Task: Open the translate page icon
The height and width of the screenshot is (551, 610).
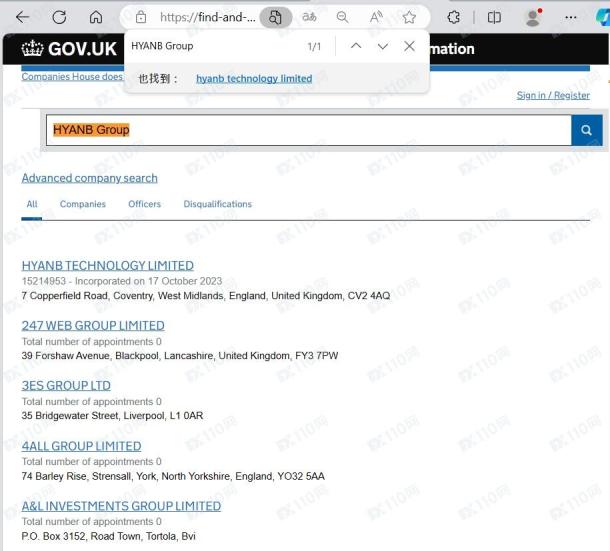Action: pos(309,17)
